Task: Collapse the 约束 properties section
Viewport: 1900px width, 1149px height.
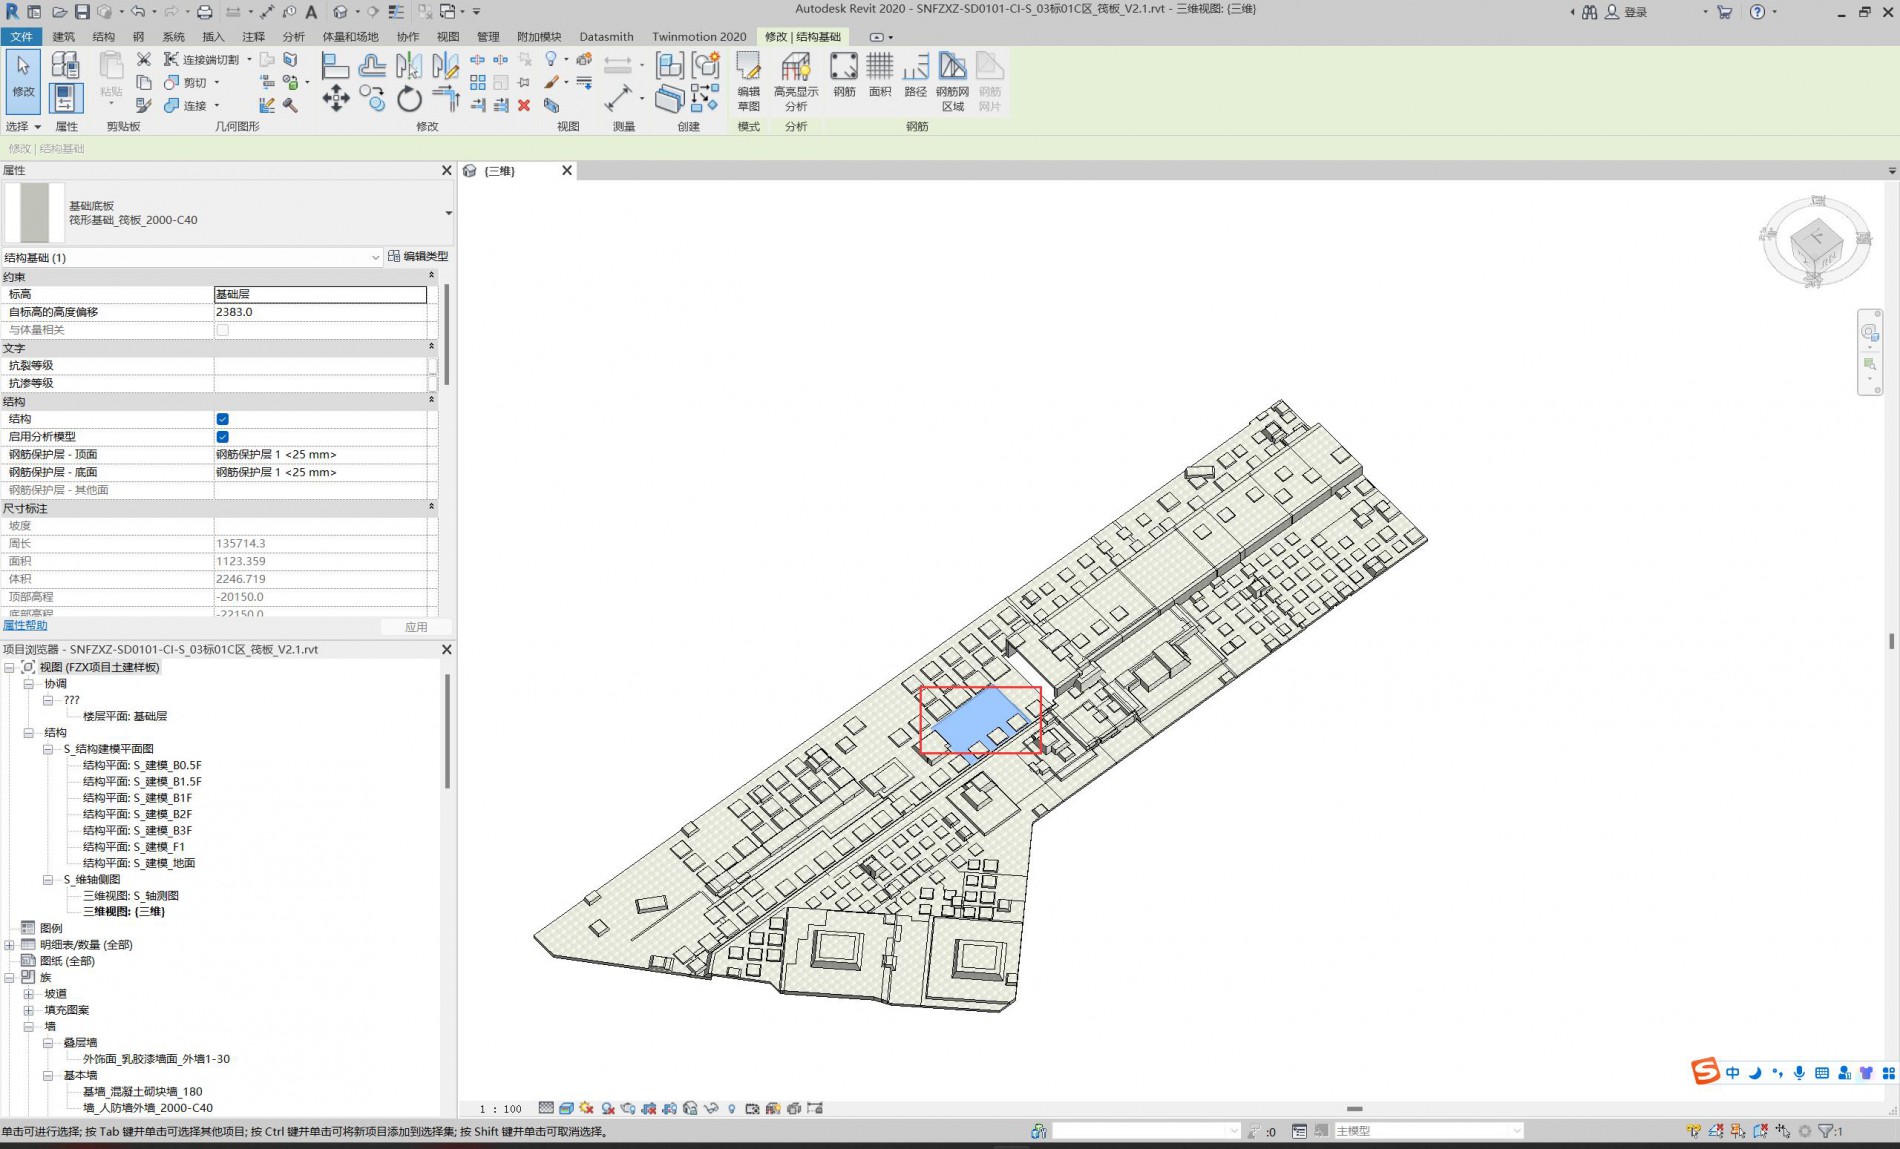Action: (431, 276)
